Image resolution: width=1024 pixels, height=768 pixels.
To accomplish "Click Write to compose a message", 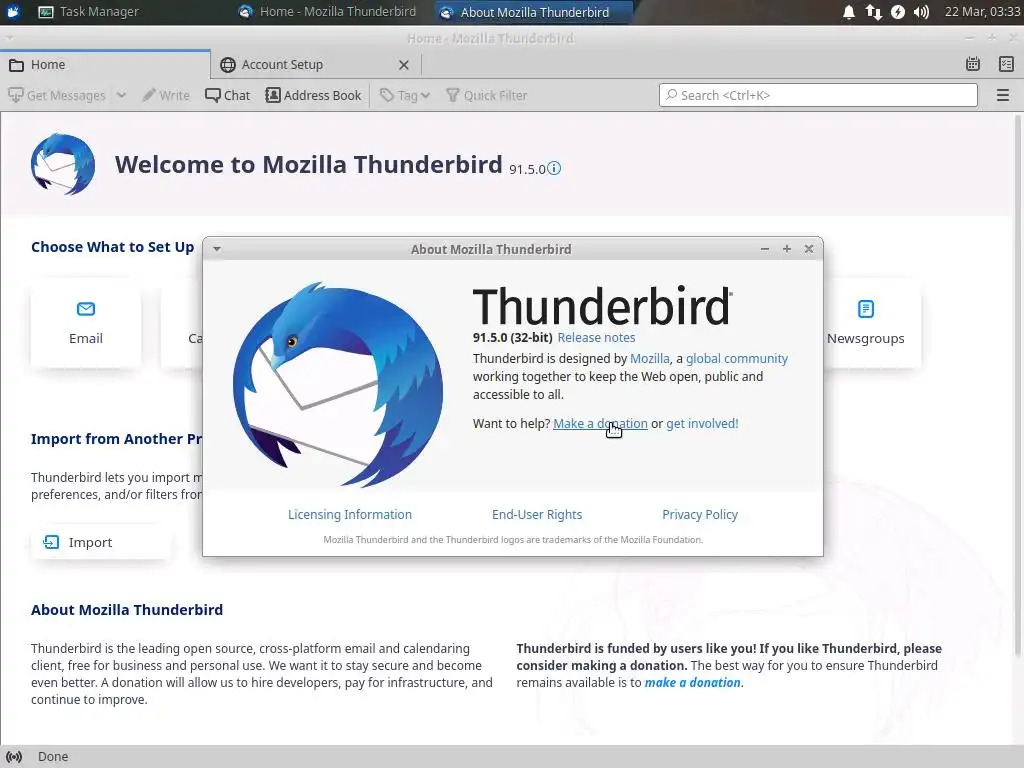I will [x=166, y=95].
